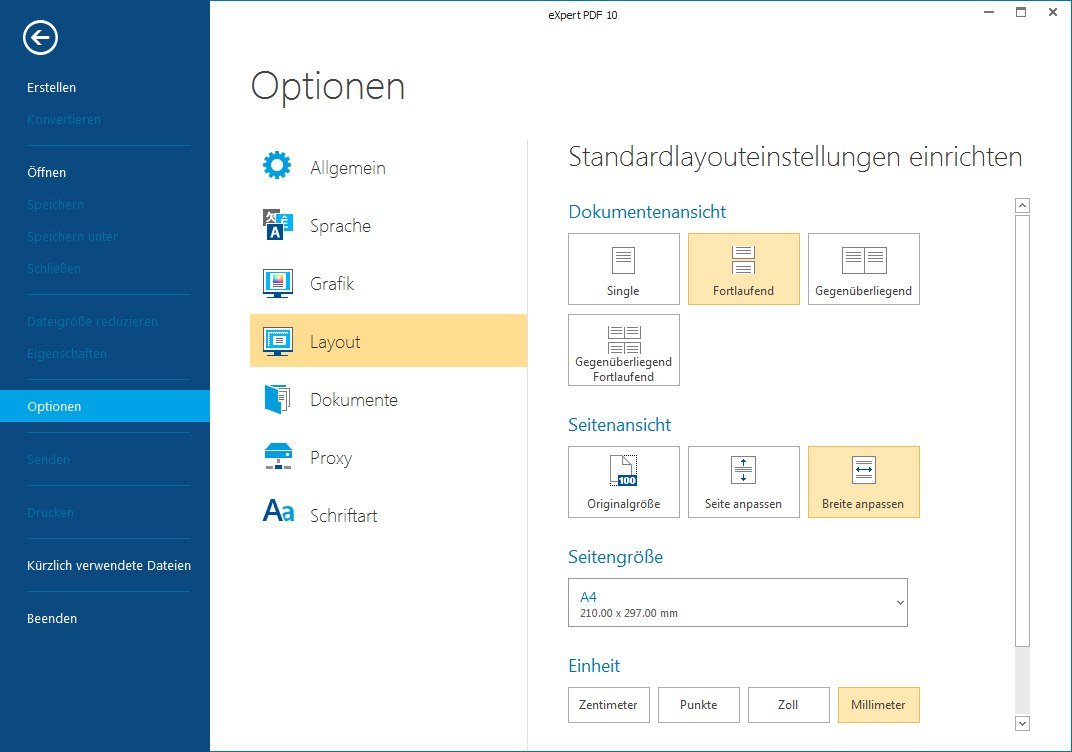Open the Seitengröße A4 dropdown
The height and width of the screenshot is (752, 1072).
pyautogui.click(x=738, y=602)
